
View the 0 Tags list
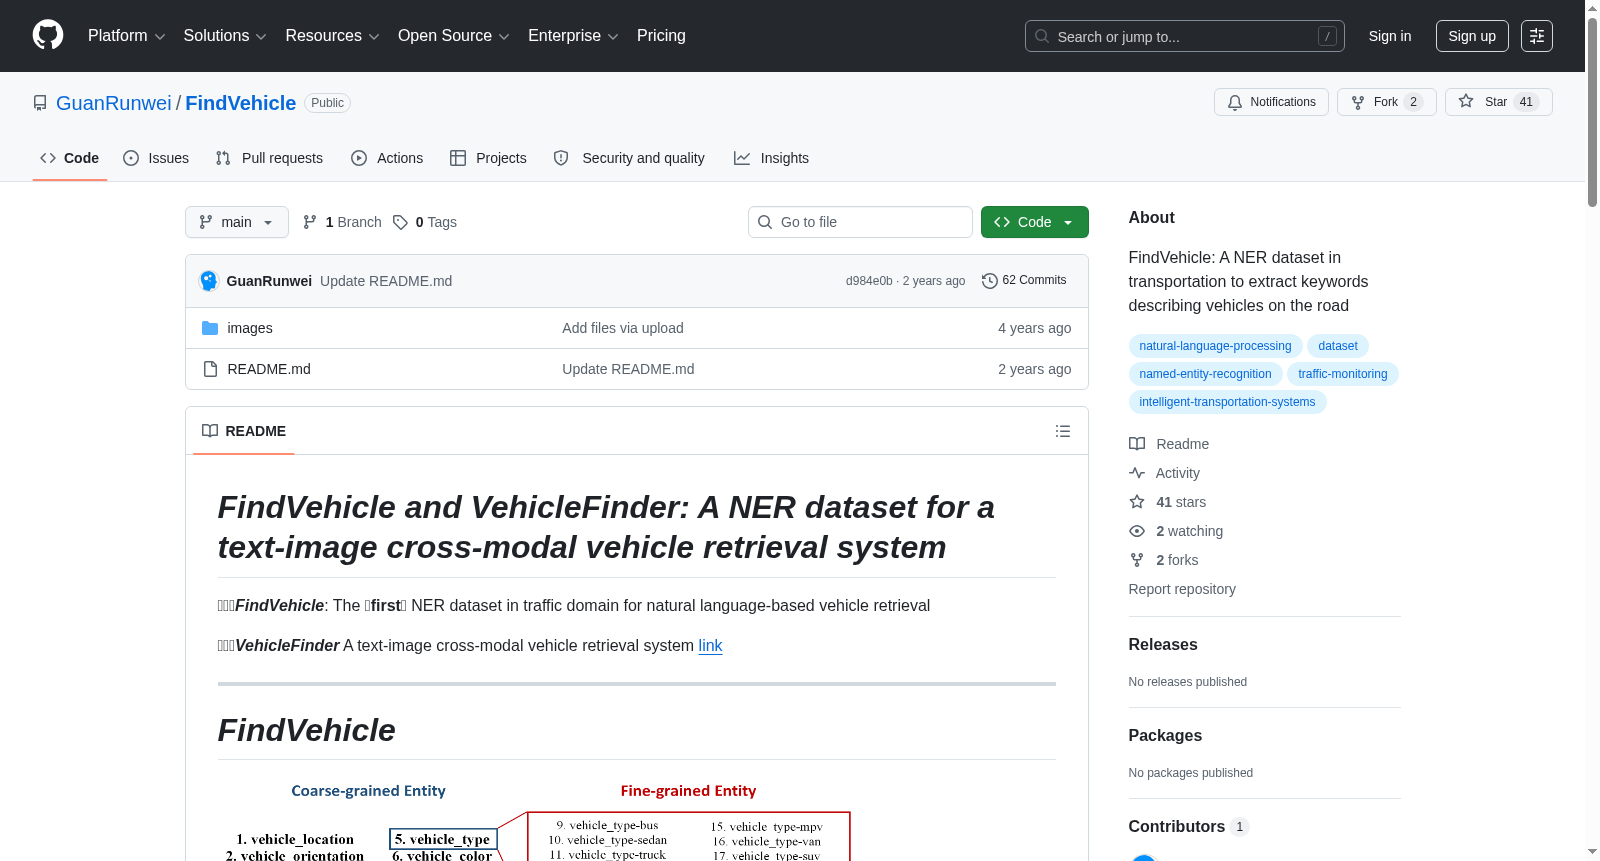pos(425,222)
